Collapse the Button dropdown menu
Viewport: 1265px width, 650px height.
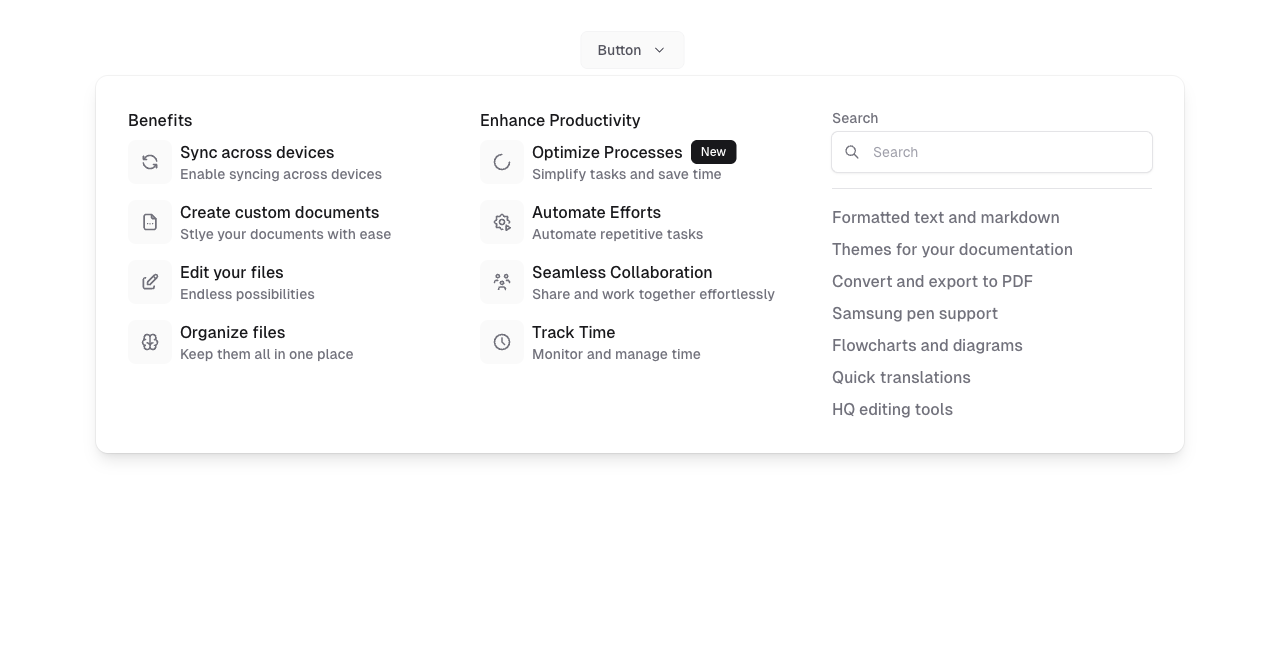620,50
